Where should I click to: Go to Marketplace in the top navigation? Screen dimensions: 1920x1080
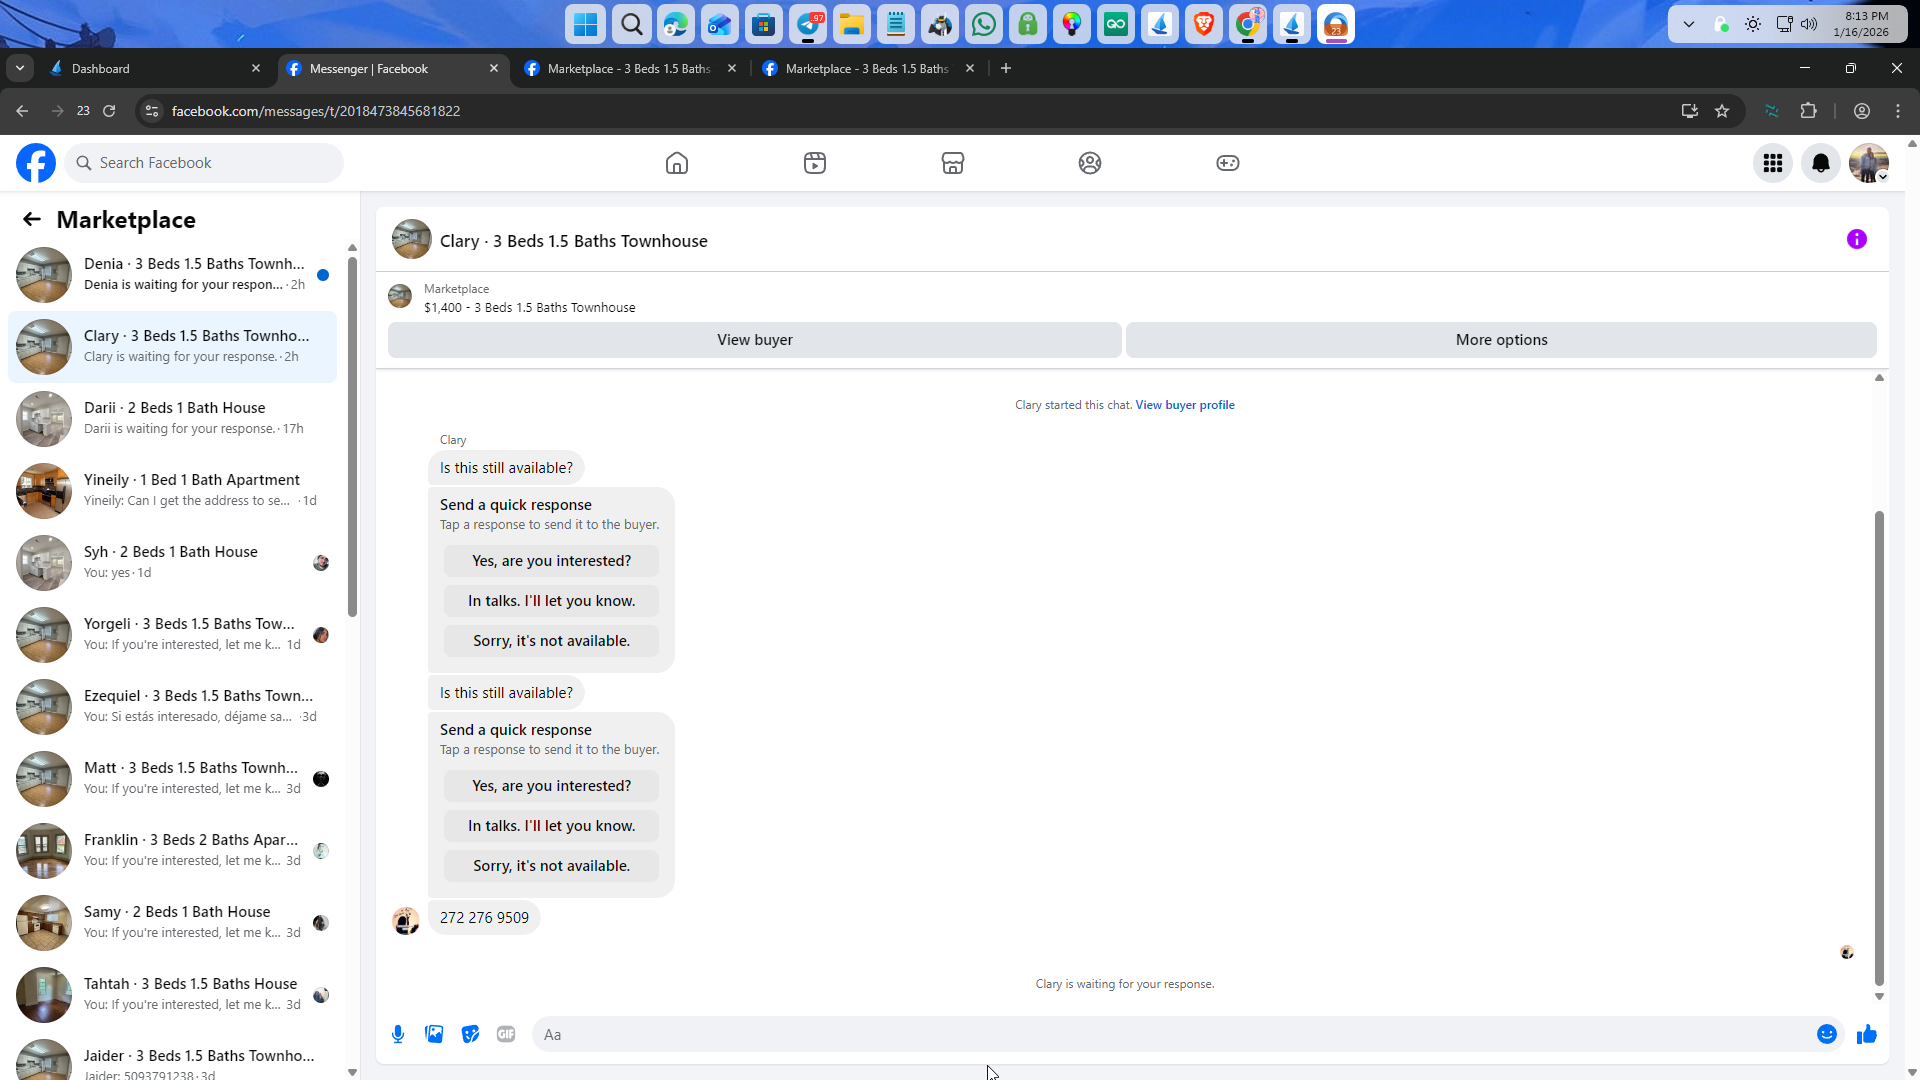952,163
